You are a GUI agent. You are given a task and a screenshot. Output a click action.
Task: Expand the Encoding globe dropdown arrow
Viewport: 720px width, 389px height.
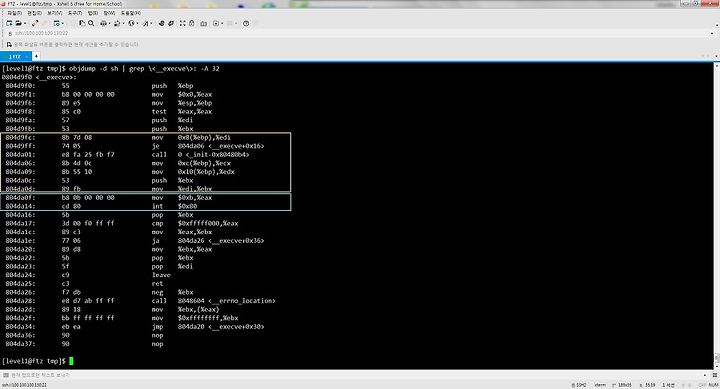(x=137, y=23)
